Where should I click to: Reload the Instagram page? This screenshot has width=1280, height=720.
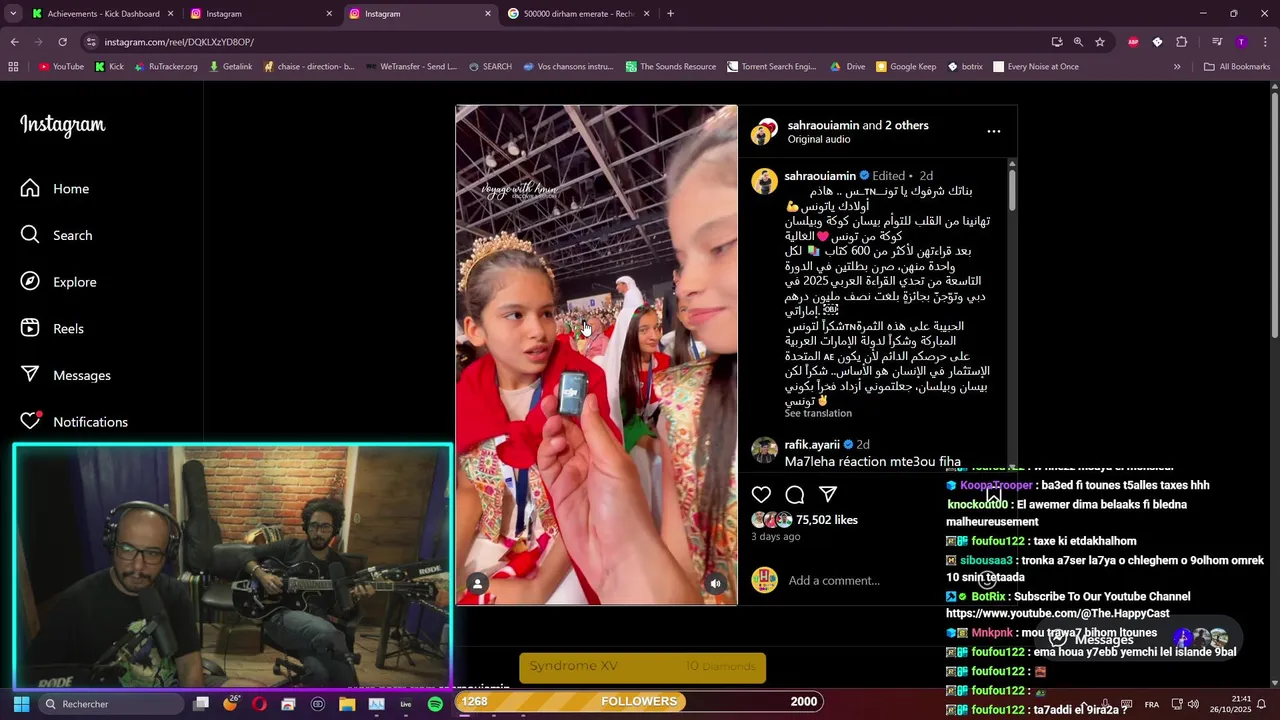(x=62, y=42)
